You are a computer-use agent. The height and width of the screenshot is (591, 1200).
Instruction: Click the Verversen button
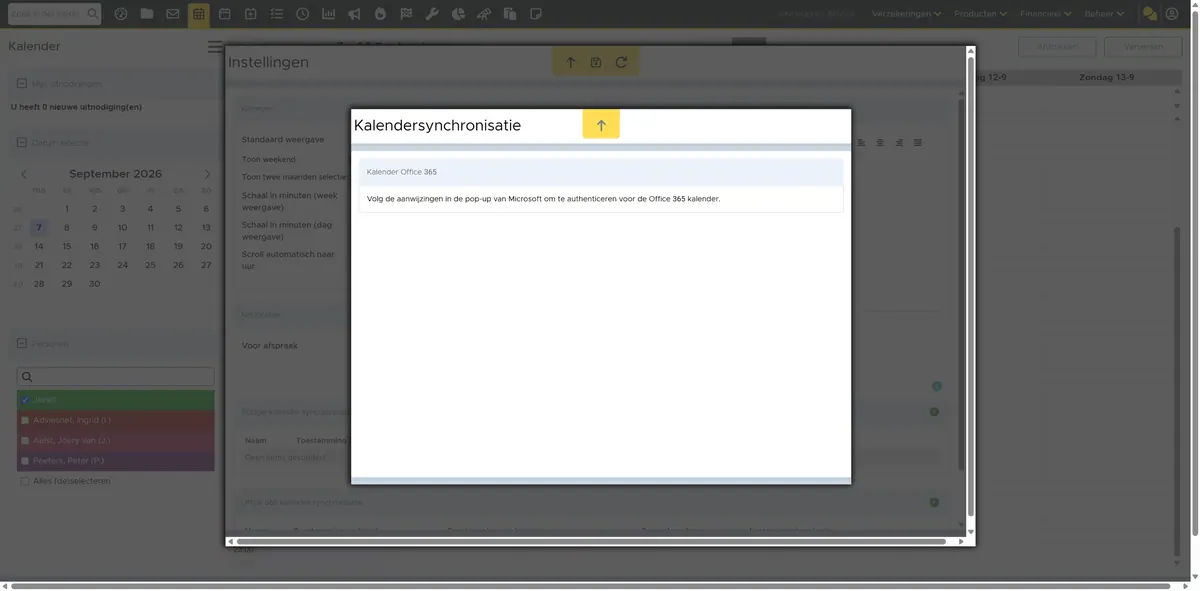coord(1144,47)
